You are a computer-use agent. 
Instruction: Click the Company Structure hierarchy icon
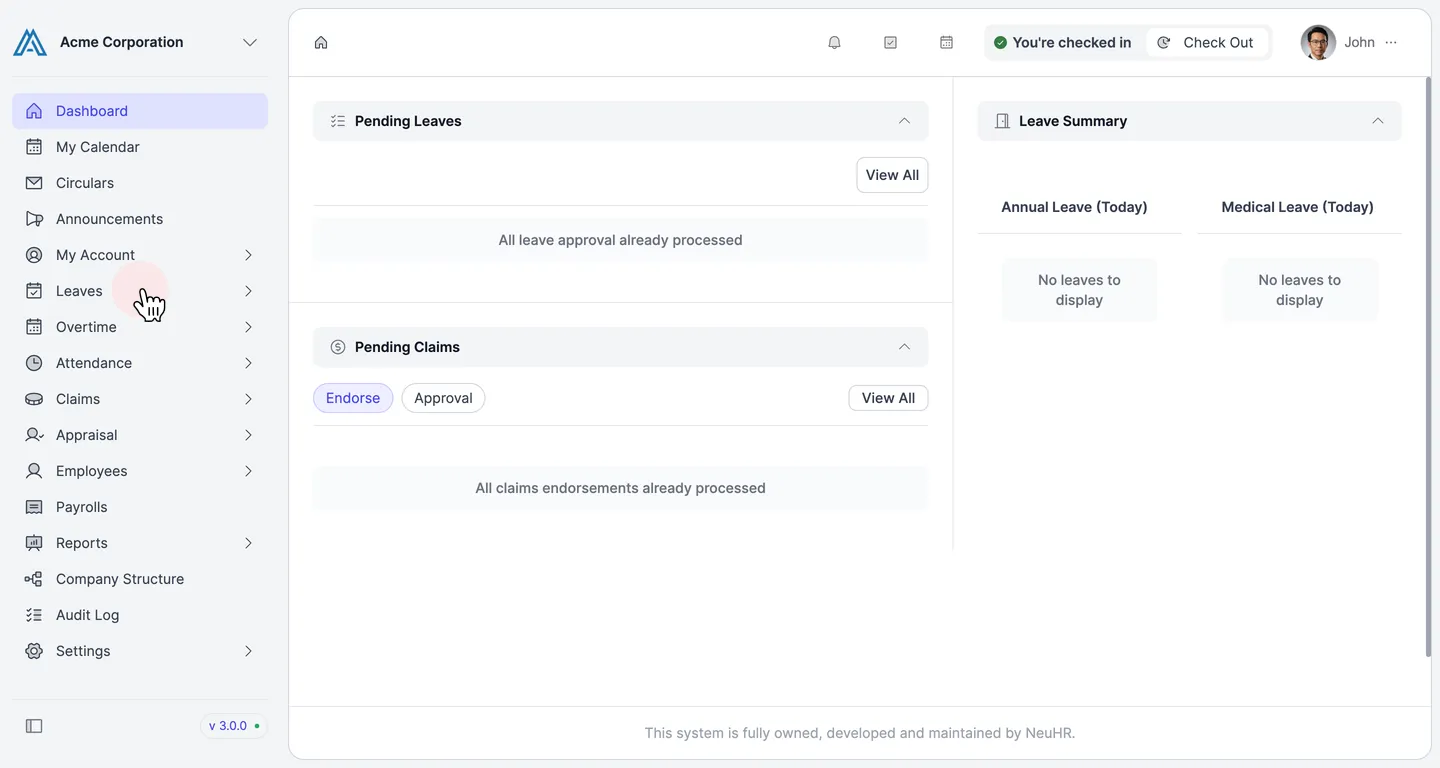34,579
